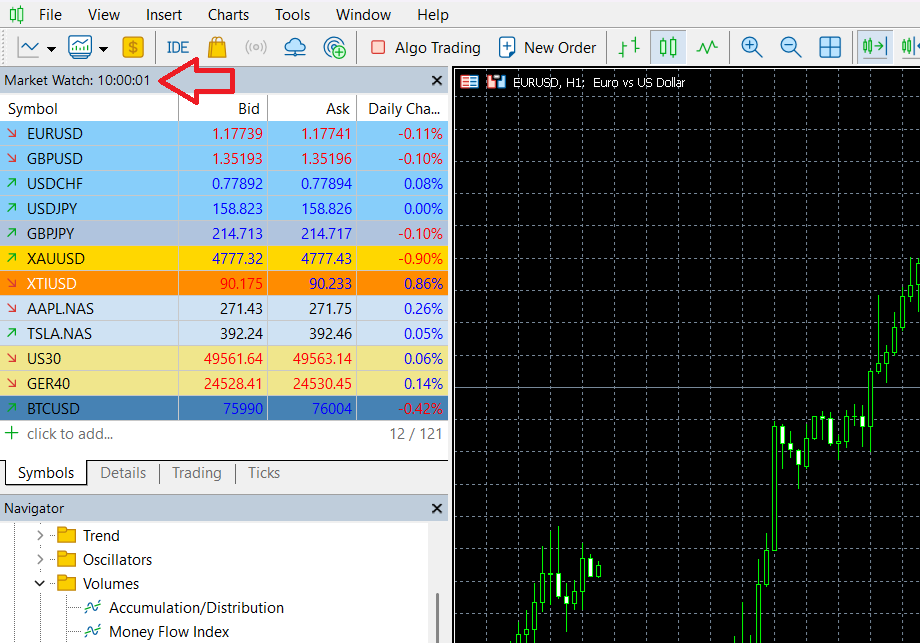
Task: Open the Market shopping bag icon
Action: pos(217,48)
